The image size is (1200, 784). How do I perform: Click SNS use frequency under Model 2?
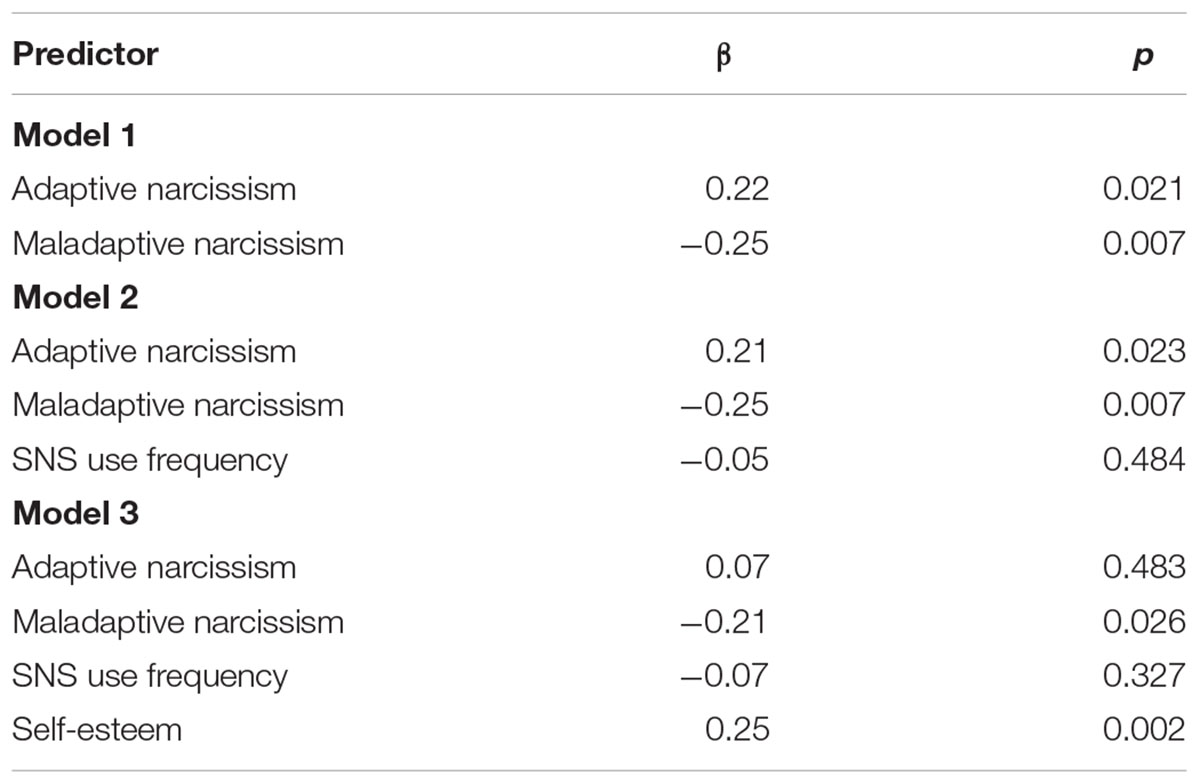(150, 460)
